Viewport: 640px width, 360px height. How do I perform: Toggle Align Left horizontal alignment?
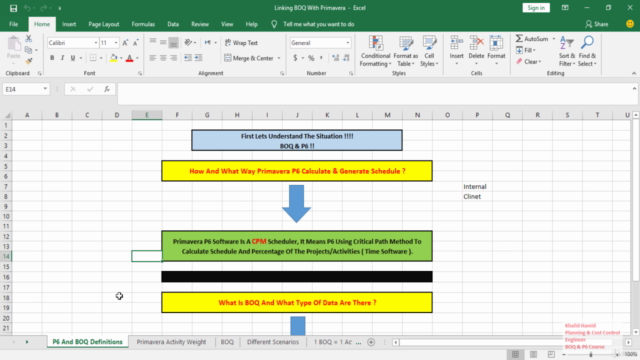153,58
